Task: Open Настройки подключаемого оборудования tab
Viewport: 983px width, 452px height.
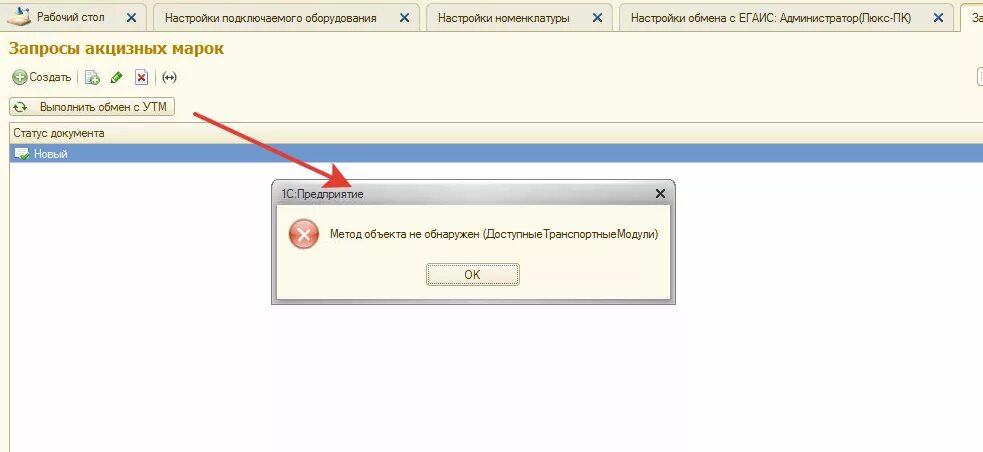Action: (271, 18)
